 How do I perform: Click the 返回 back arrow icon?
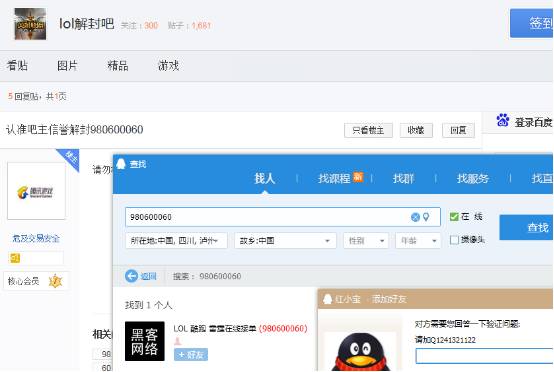pyautogui.click(x=131, y=276)
